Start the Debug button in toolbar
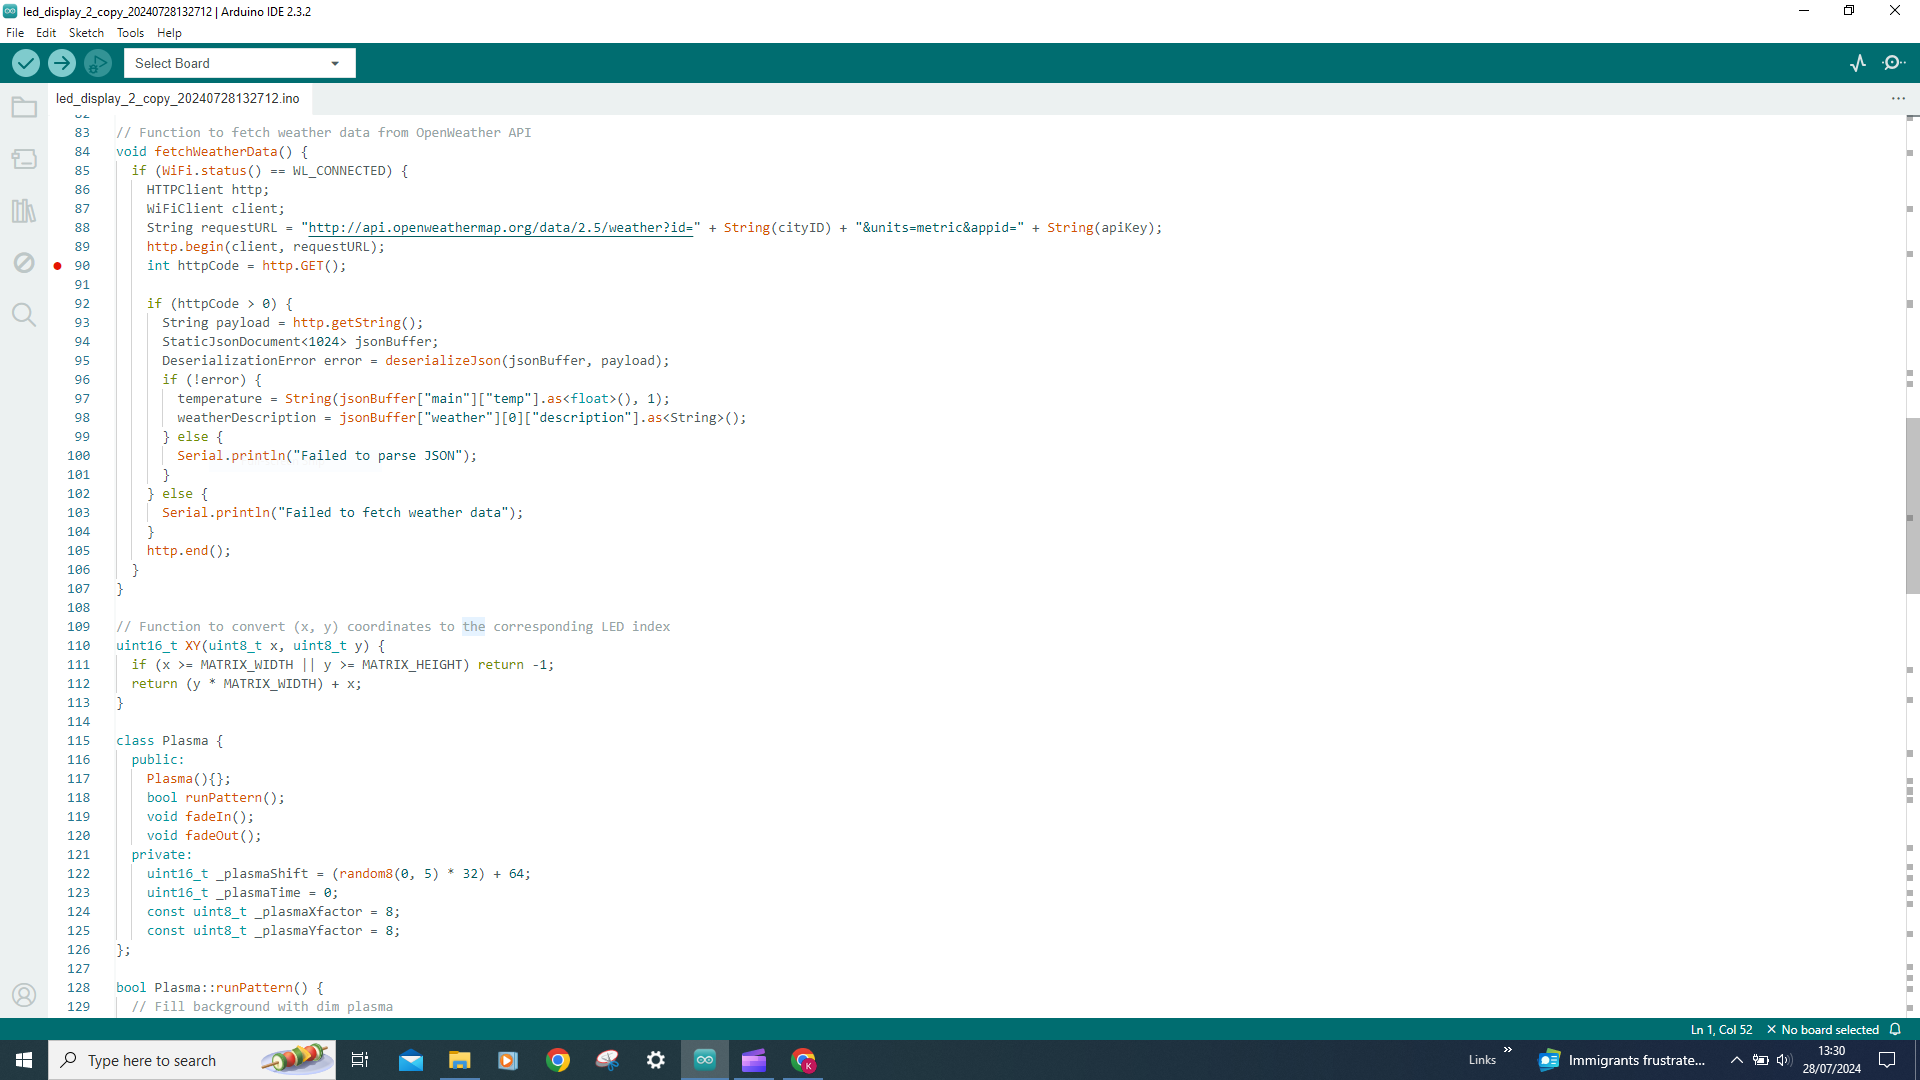The width and height of the screenshot is (1920, 1080). [x=98, y=63]
